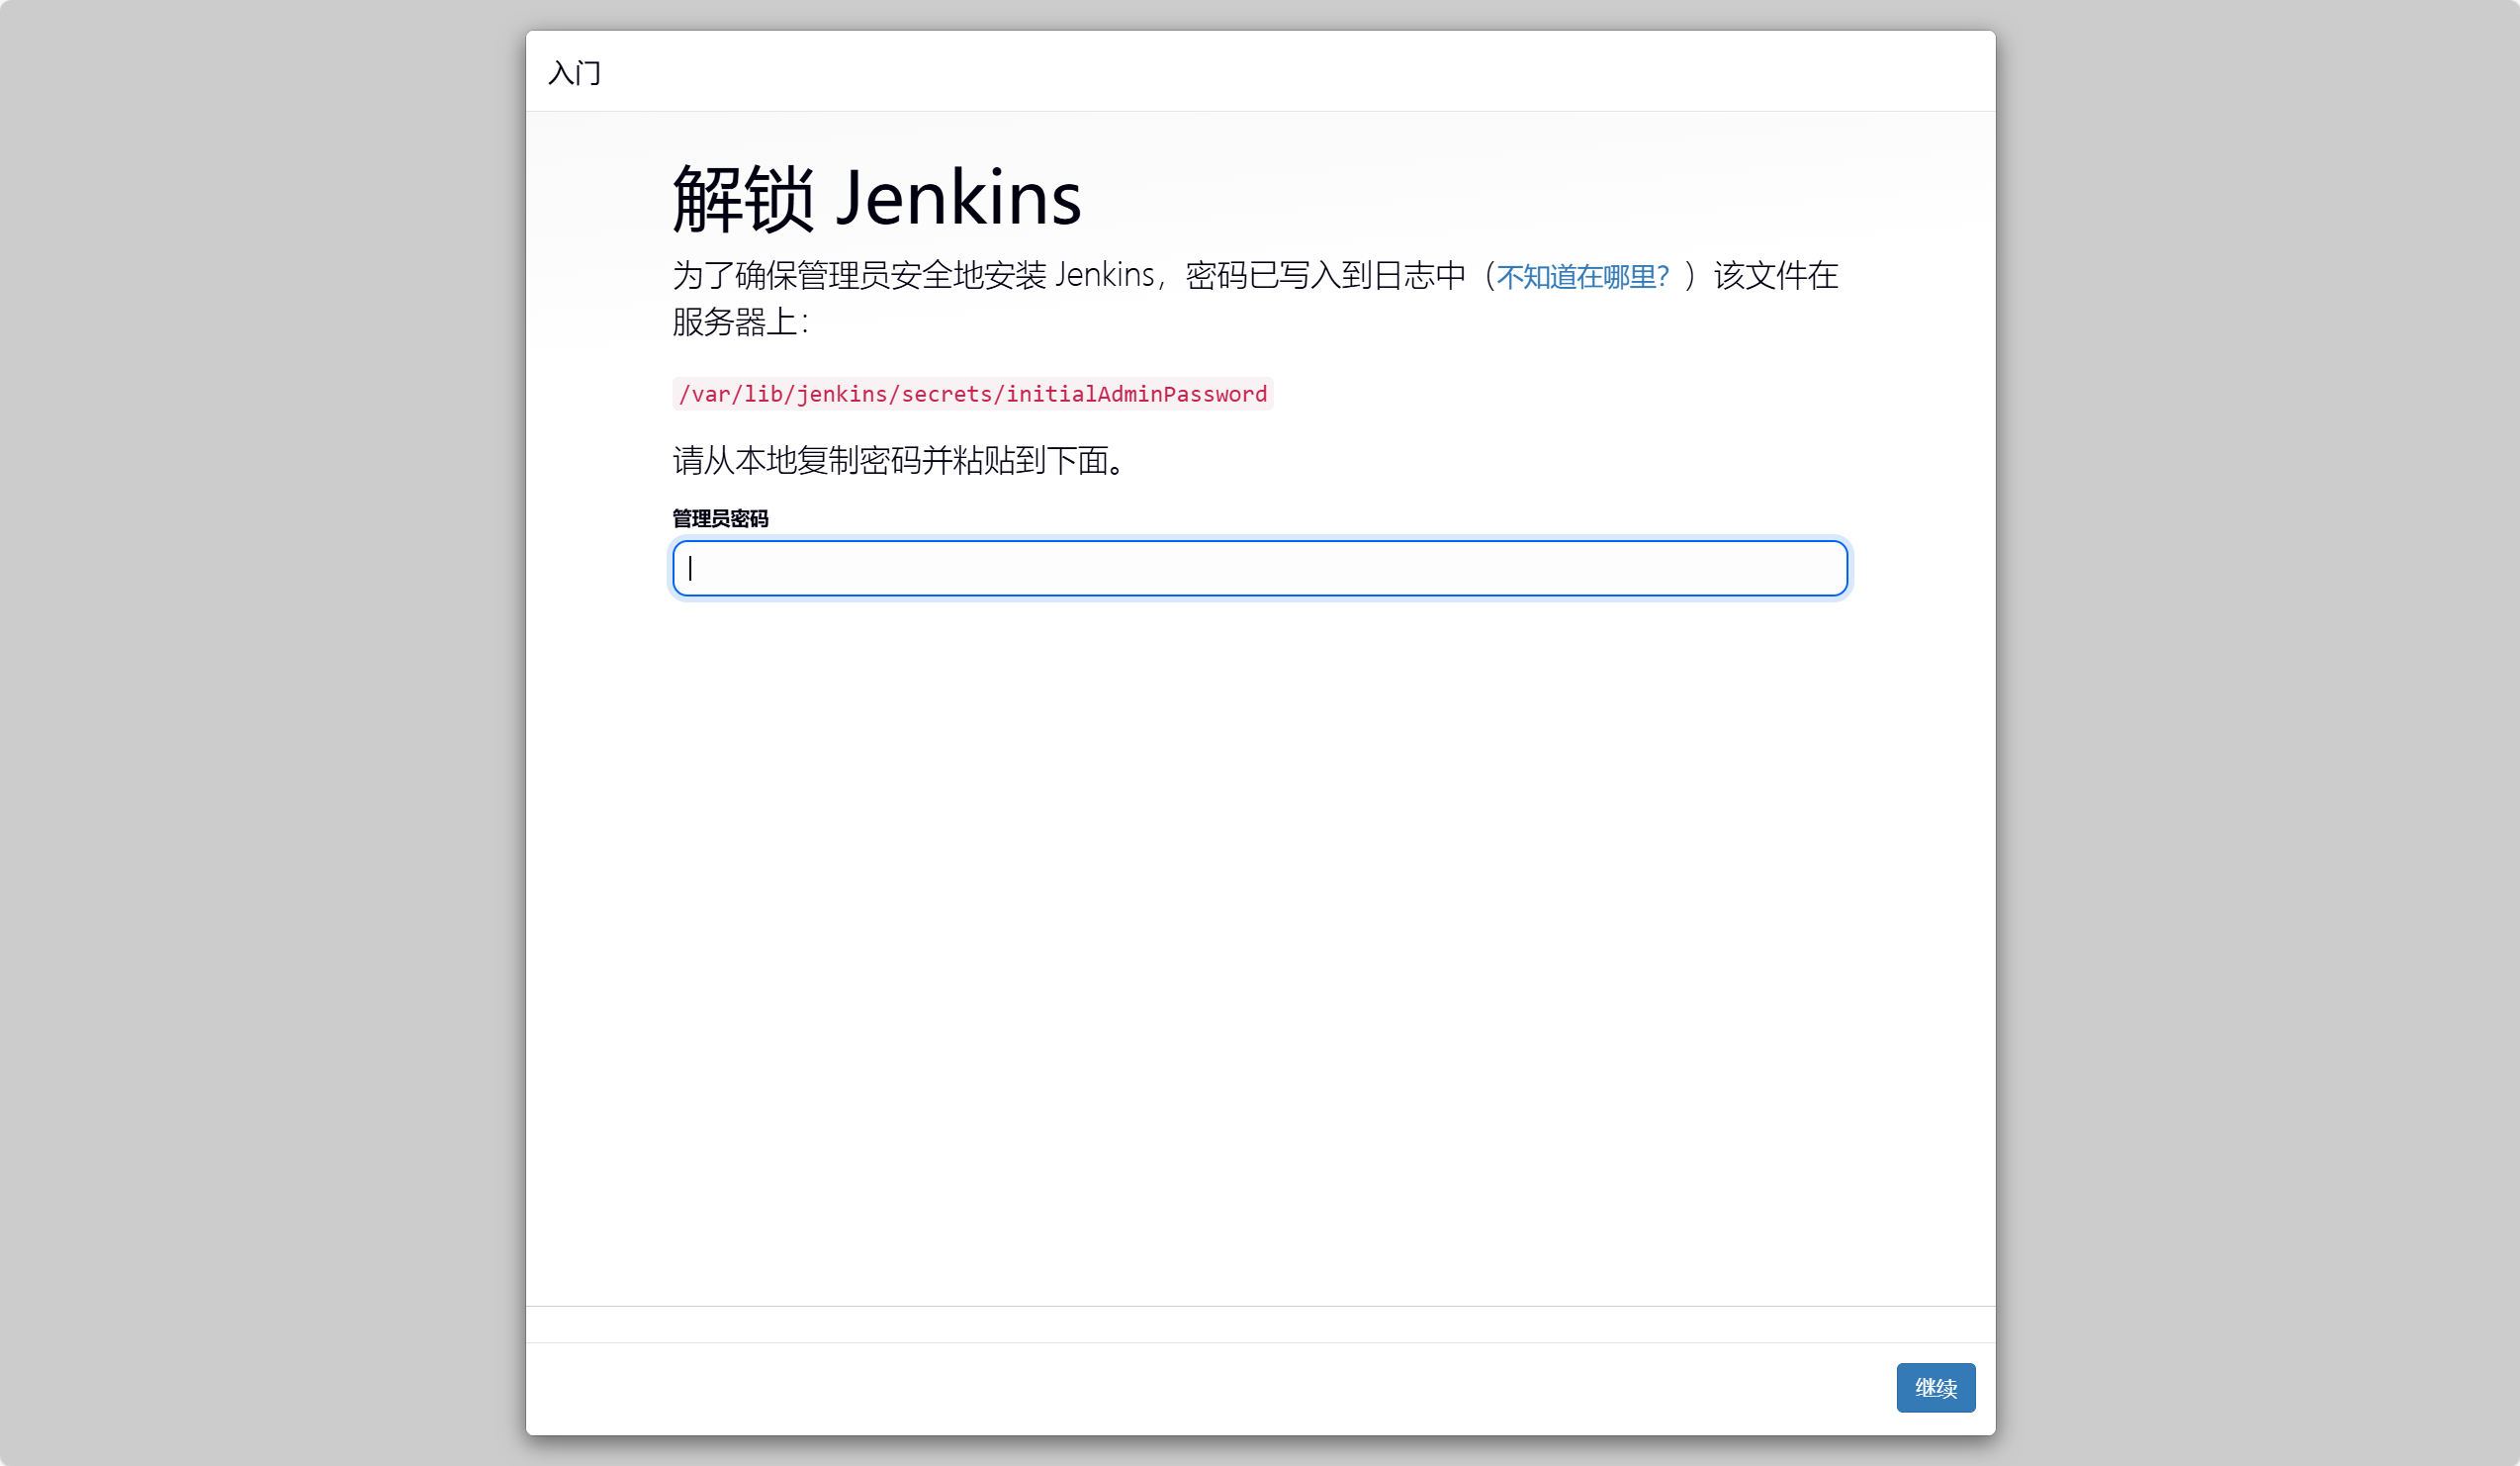The height and width of the screenshot is (1466, 2520).
Task: Click the small Jenkins word in paragraph
Action: 1104,275
